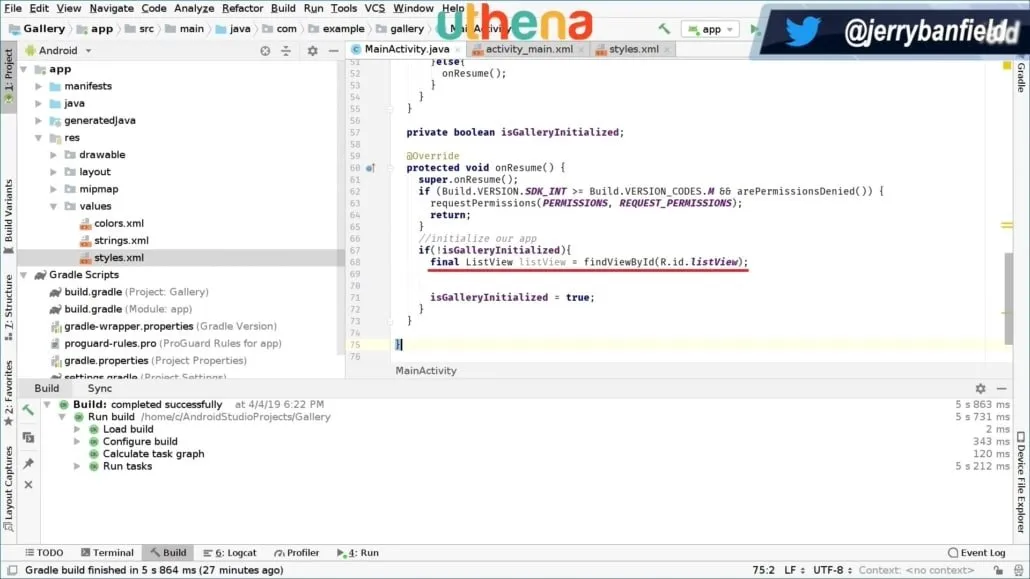The height and width of the screenshot is (579, 1030).
Task: Open the Profiler tool window
Action: point(296,553)
